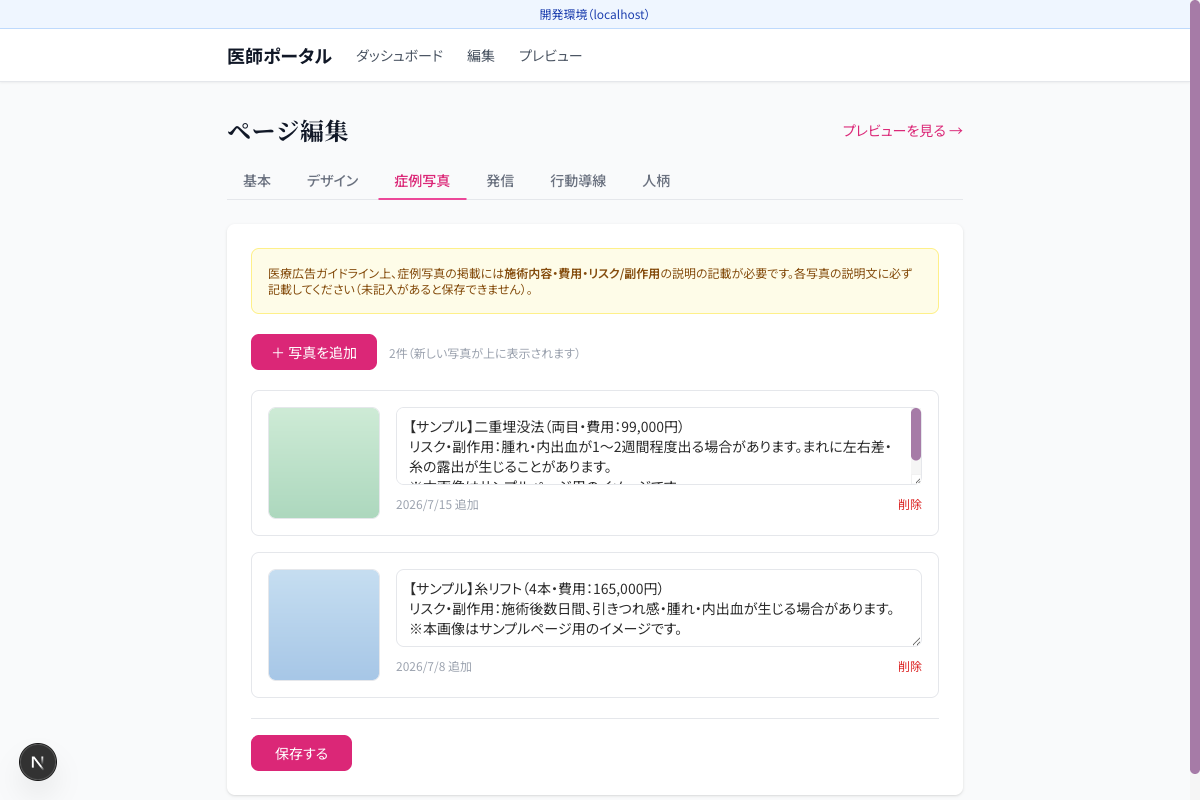
Task: Click the page's vertical scrollbar
Action: pos(1194,387)
